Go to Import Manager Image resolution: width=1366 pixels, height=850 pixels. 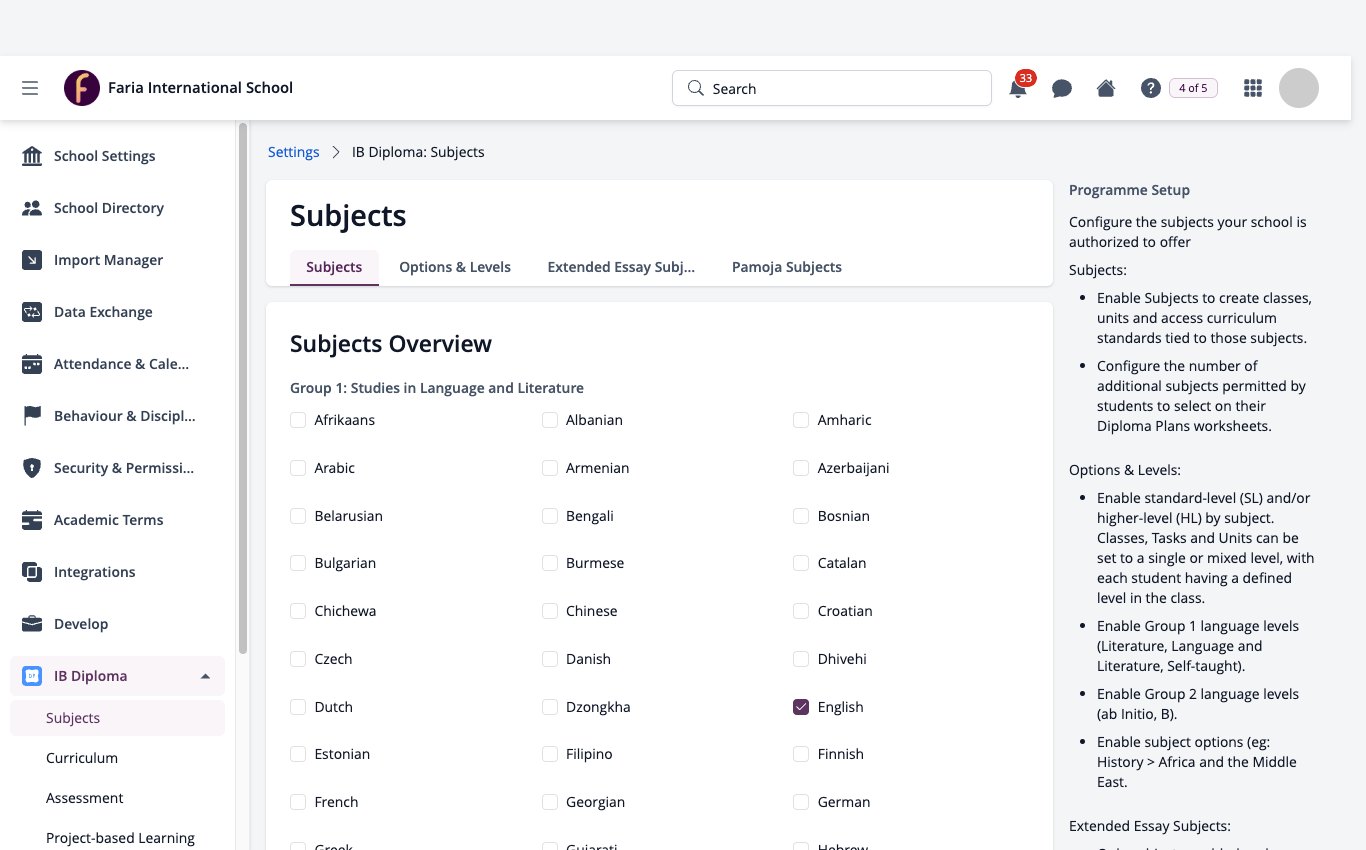point(118,260)
